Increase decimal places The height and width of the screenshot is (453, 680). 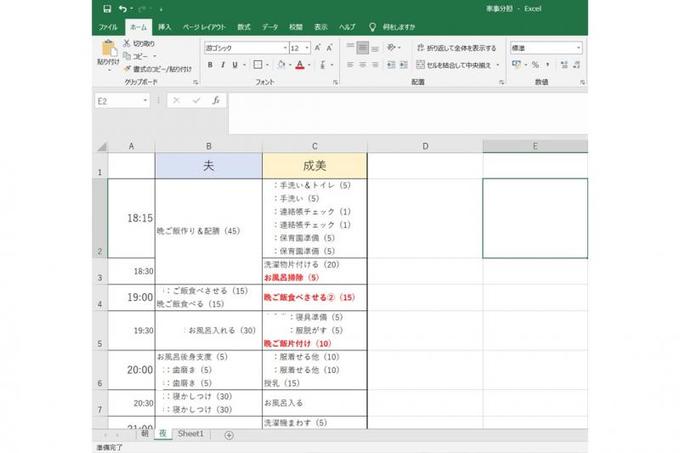click(x=564, y=65)
